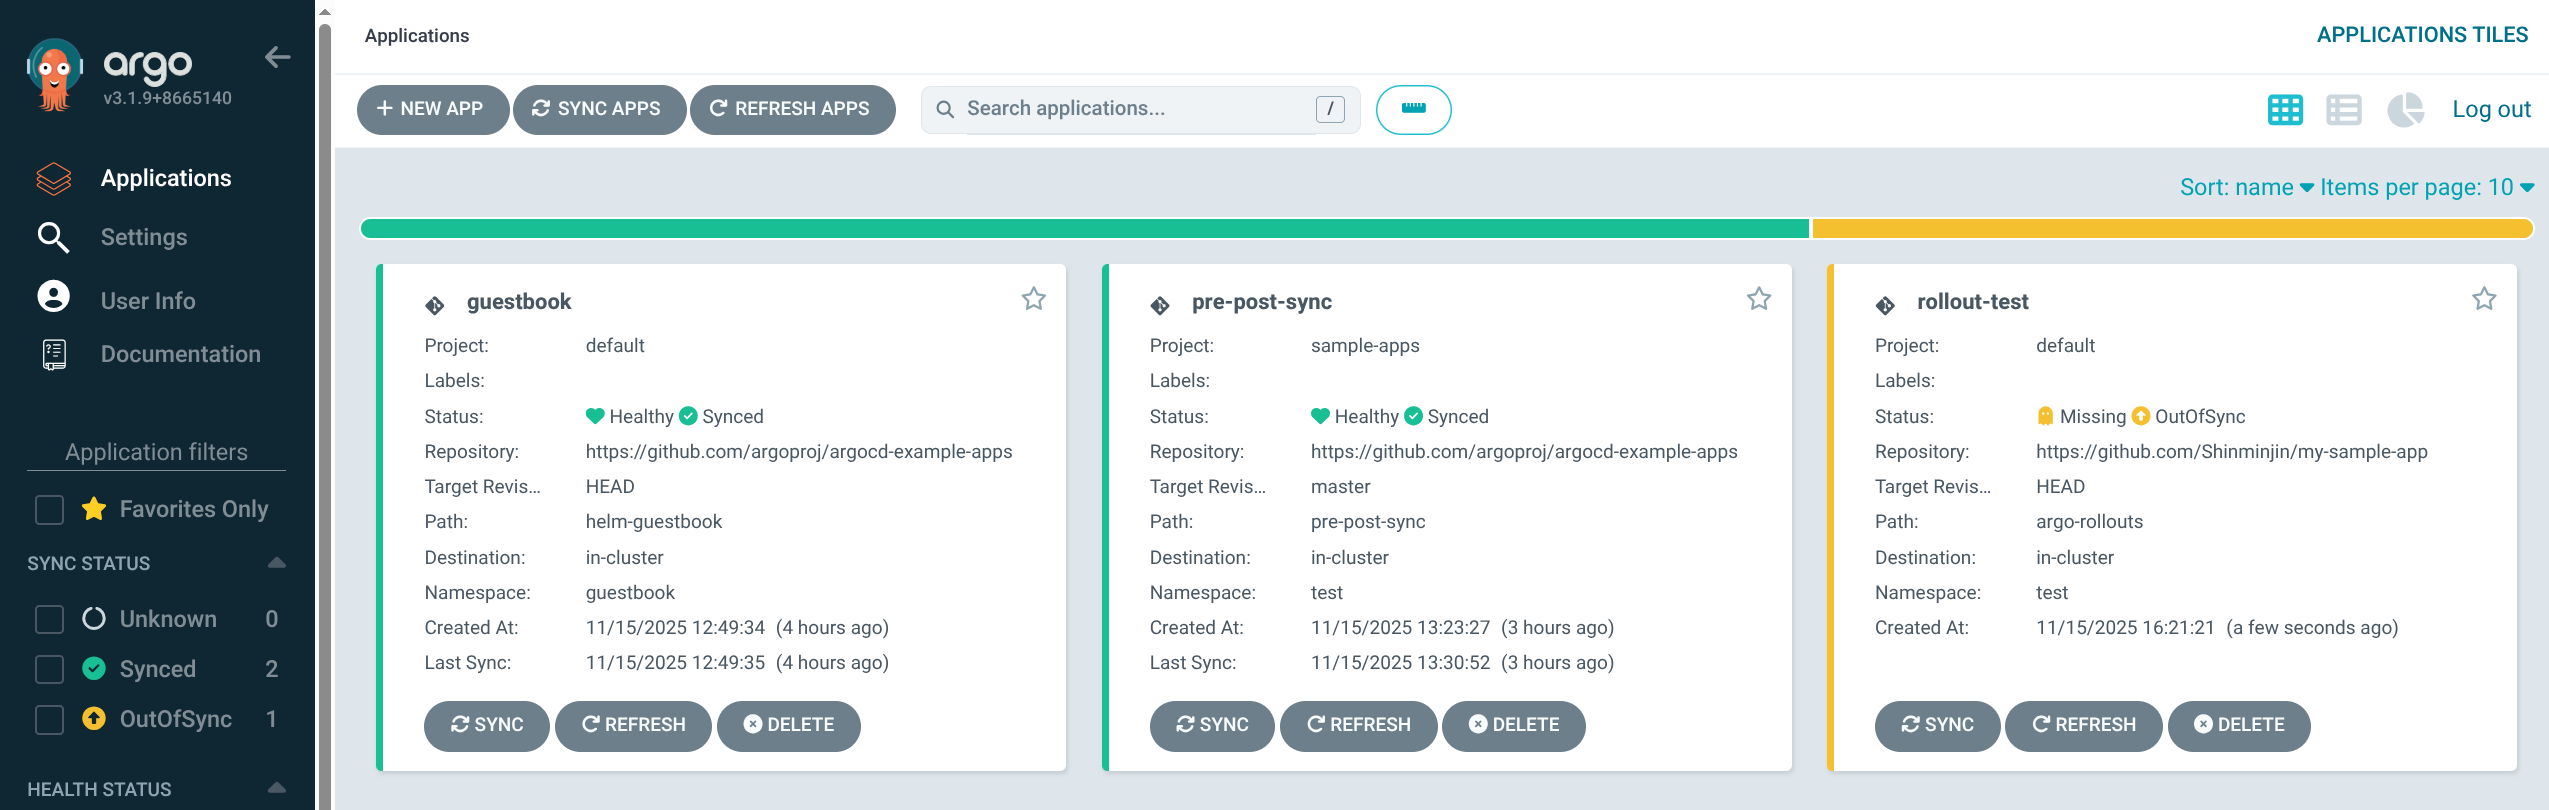The image size is (2549, 810).
Task: Favorite the pre-post-sync app star
Action: tap(1758, 299)
